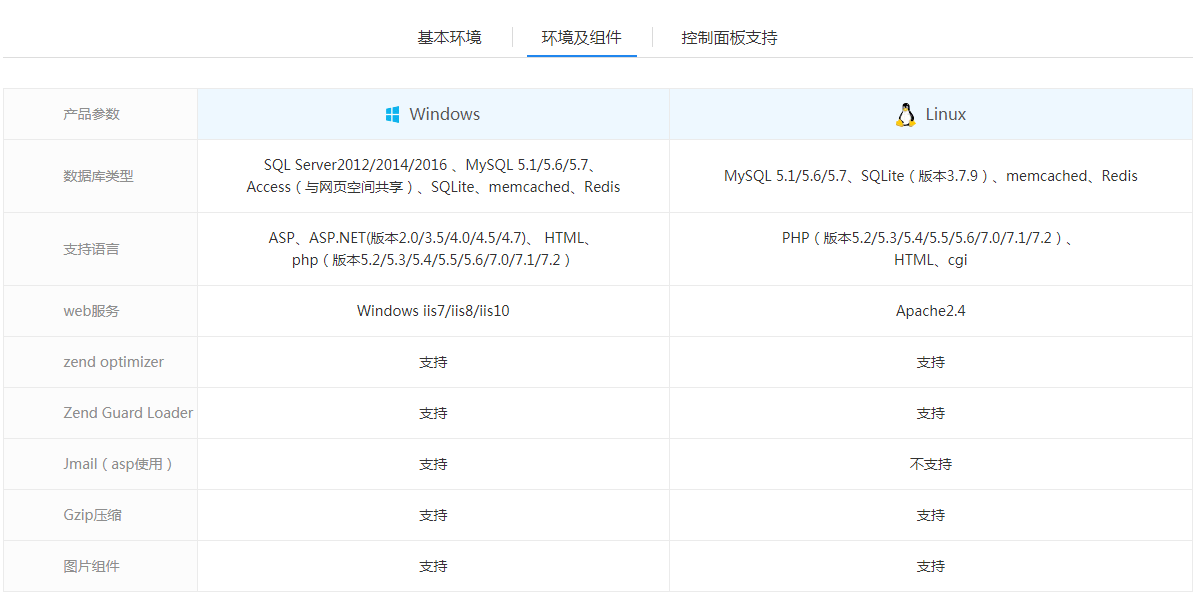Image resolution: width=1196 pixels, height=599 pixels.
Task: Select the 环境及组件 tab
Action: [x=581, y=38]
